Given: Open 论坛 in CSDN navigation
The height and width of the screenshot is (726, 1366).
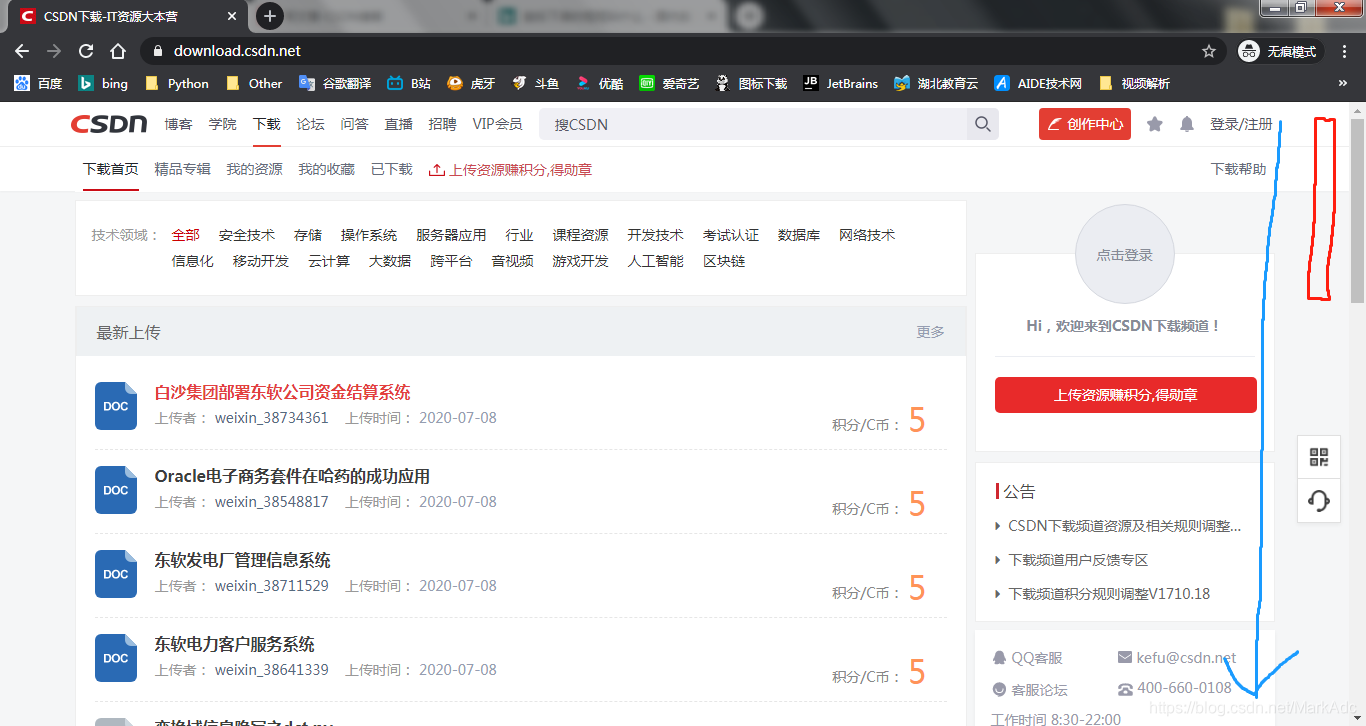Looking at the screenshot, I should tap(311, 124).
